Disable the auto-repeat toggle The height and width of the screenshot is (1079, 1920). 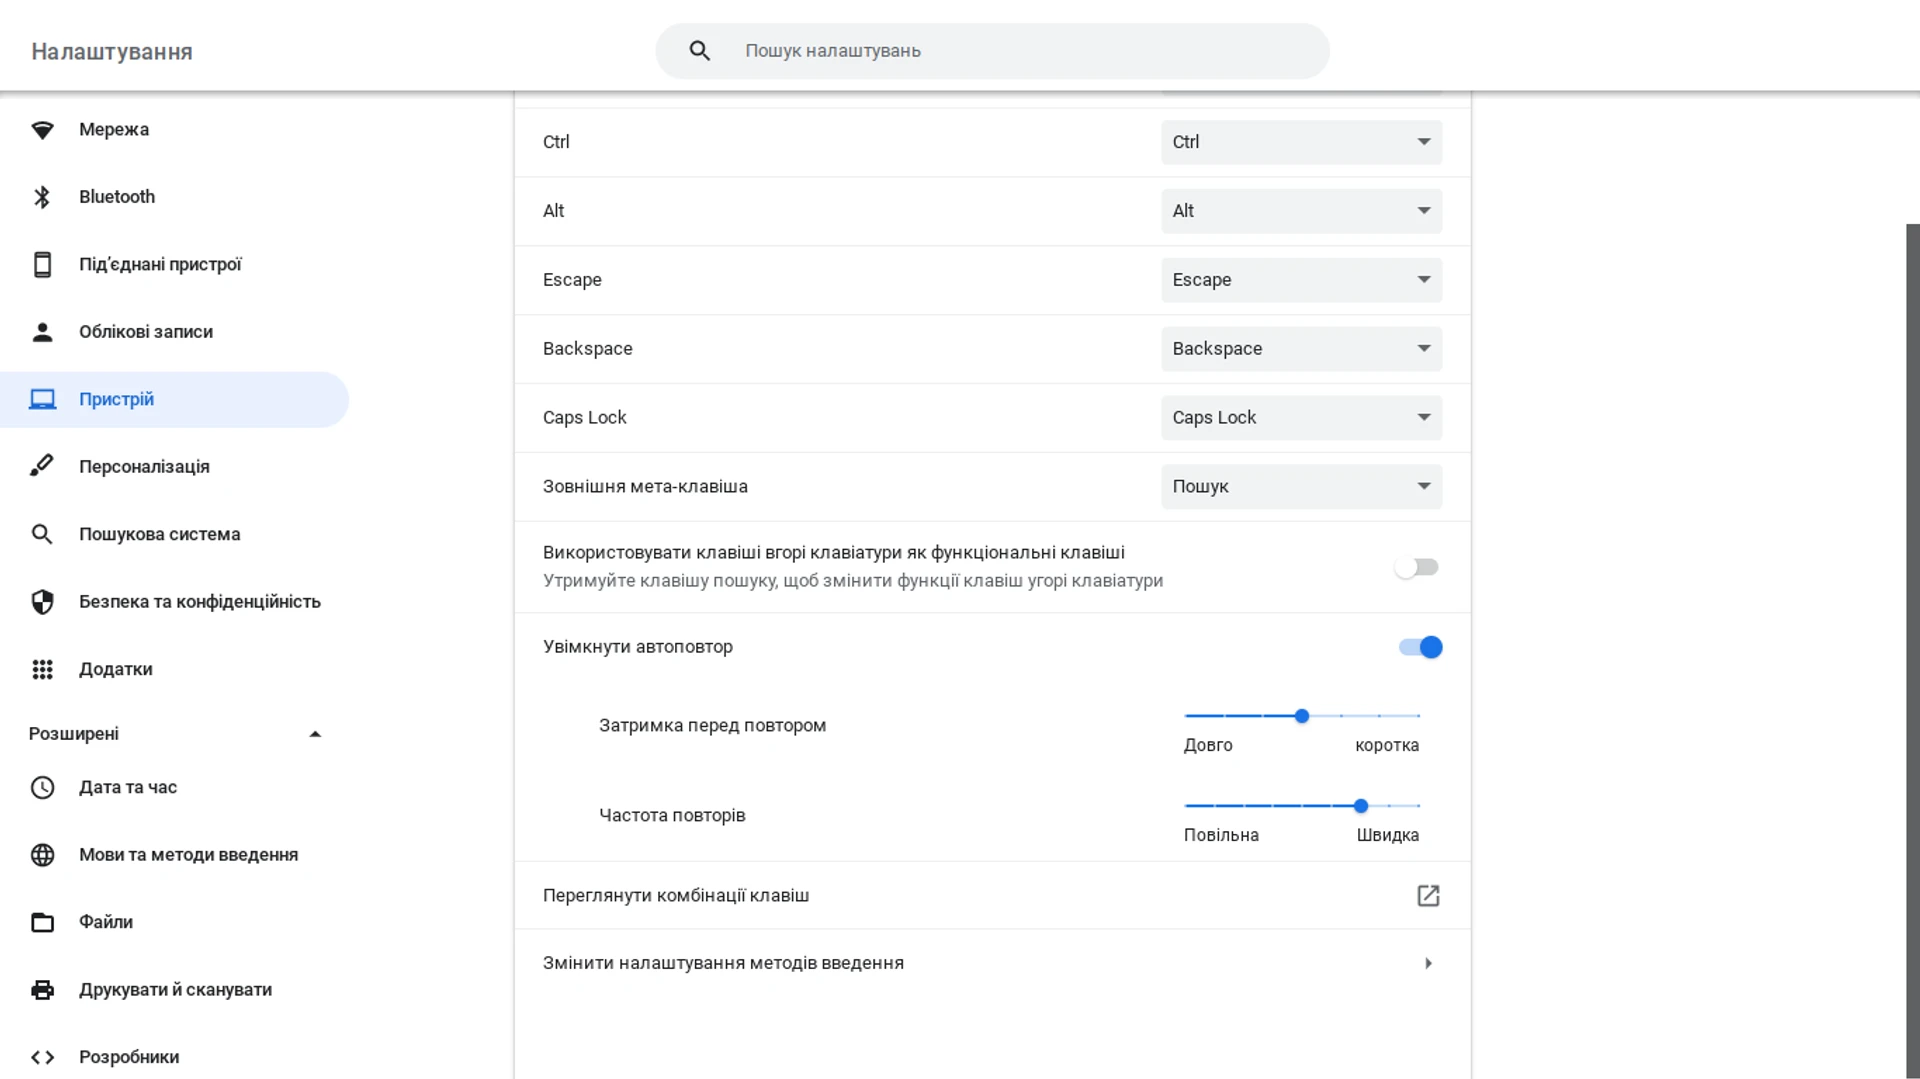1420,648
